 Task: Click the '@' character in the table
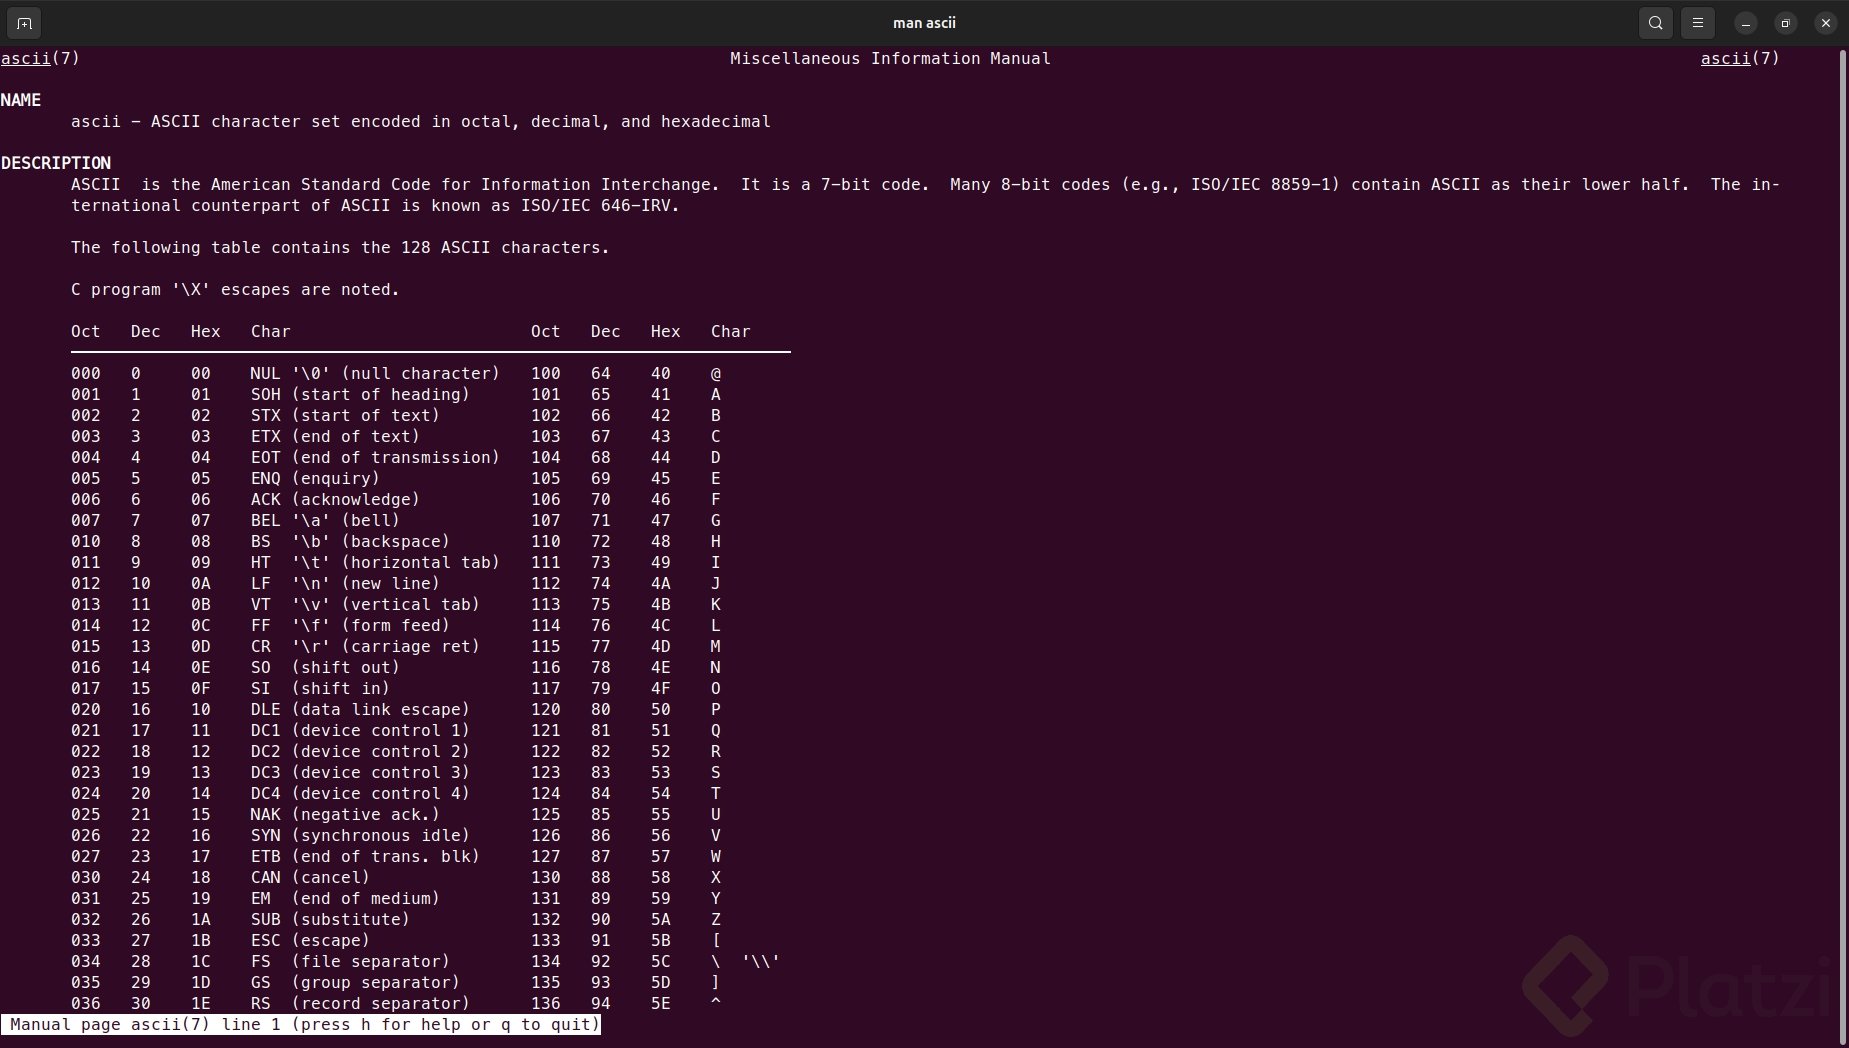point(716,374)
